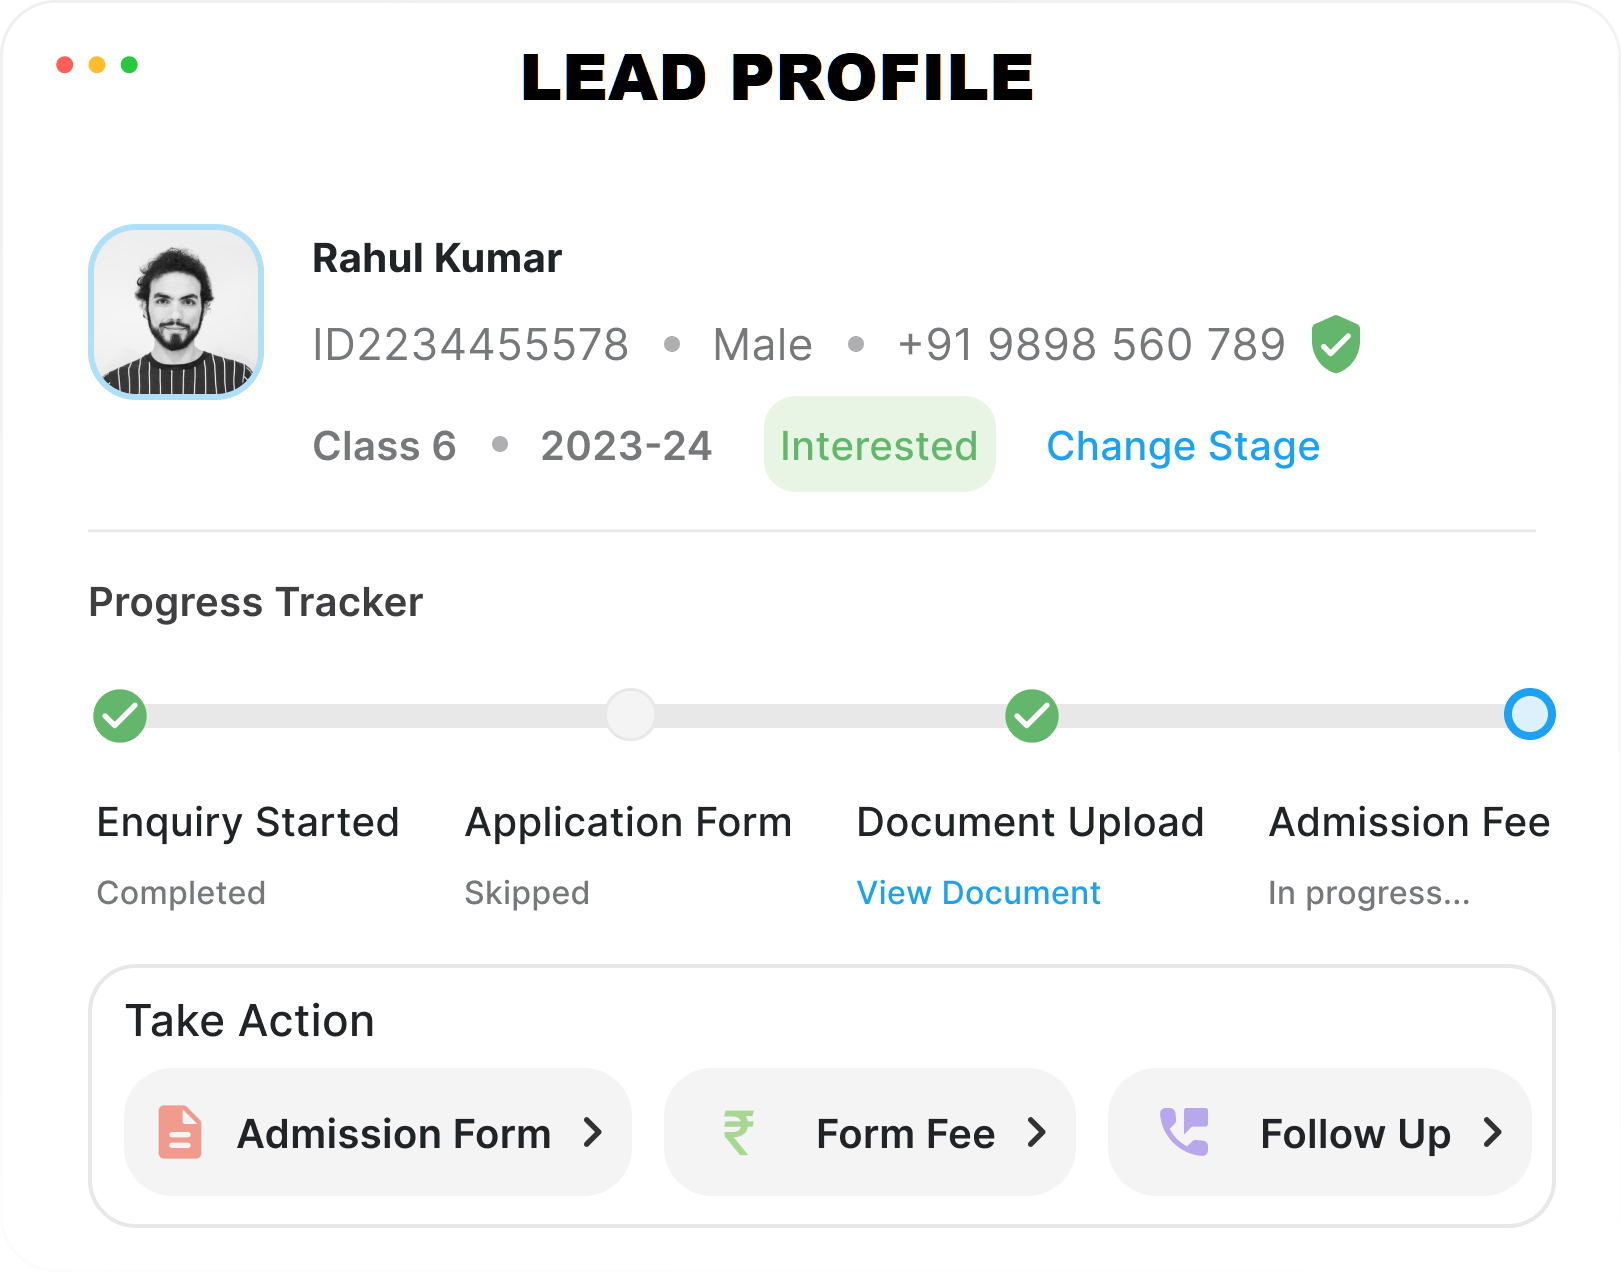Click the Interested stage badge
The height and width of the screenshot is (1272, 1621).
(x=879, y=445)
